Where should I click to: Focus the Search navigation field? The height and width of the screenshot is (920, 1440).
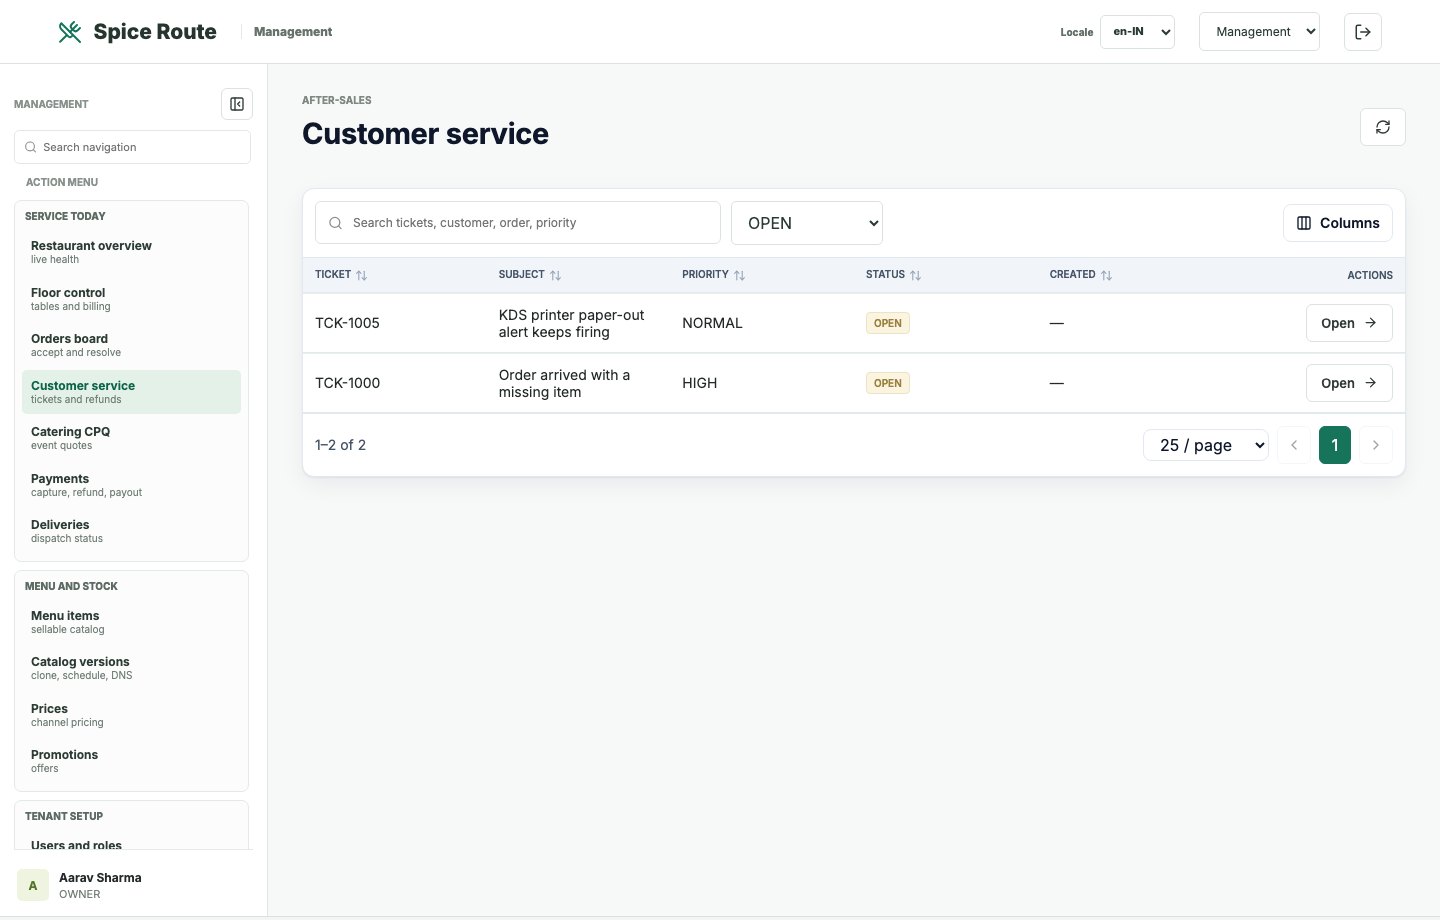[x=132, y=147]
